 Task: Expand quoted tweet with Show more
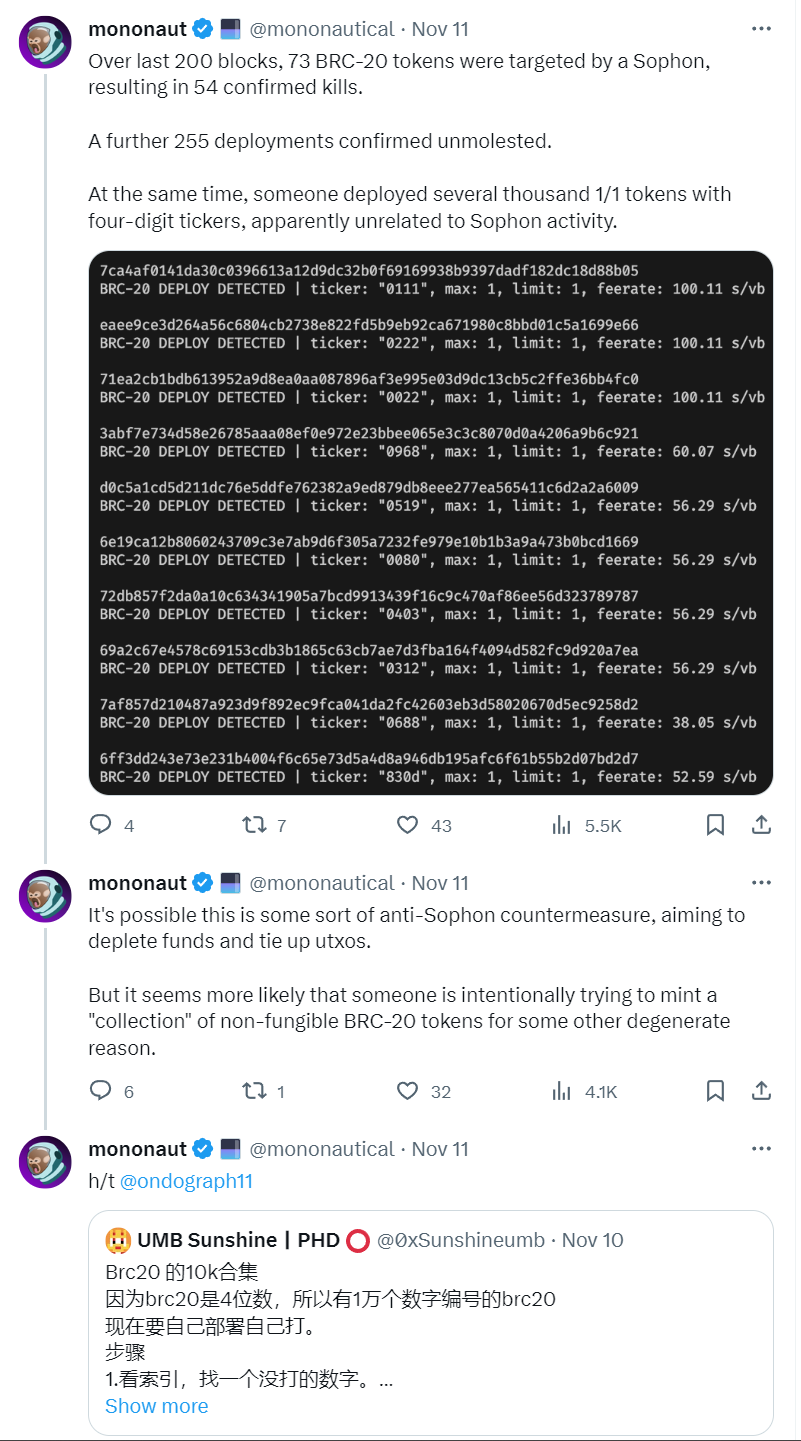tap(157, 1406)
